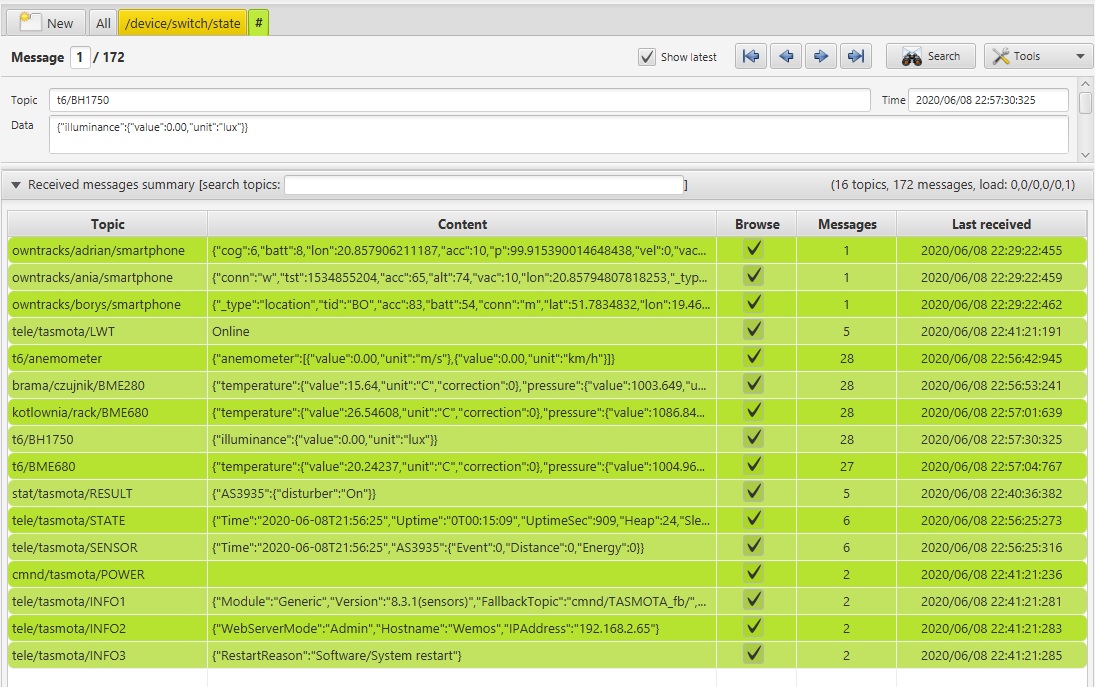Screen dimensions: 1095x687
Task: Jump to the last message
Action: point(856,57)
